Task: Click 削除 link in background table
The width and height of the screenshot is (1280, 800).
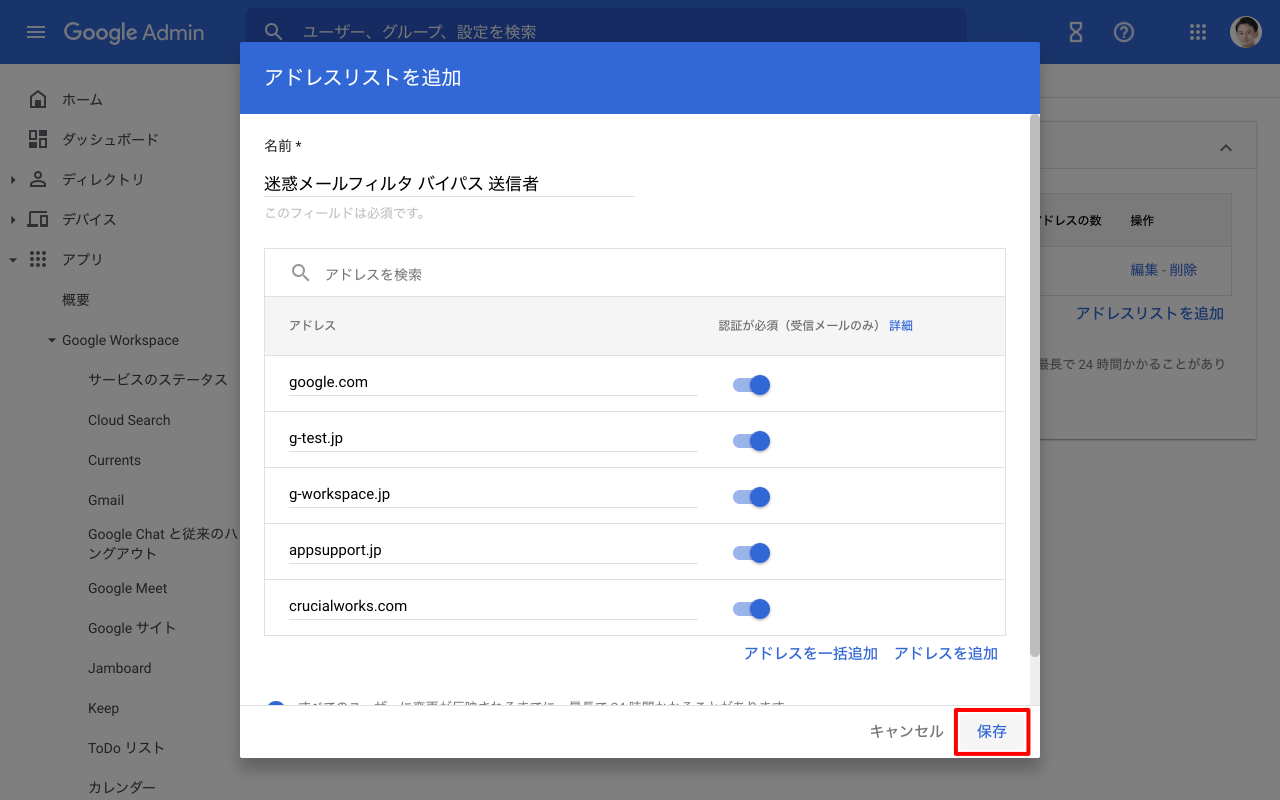Action: click(1183, 270)
